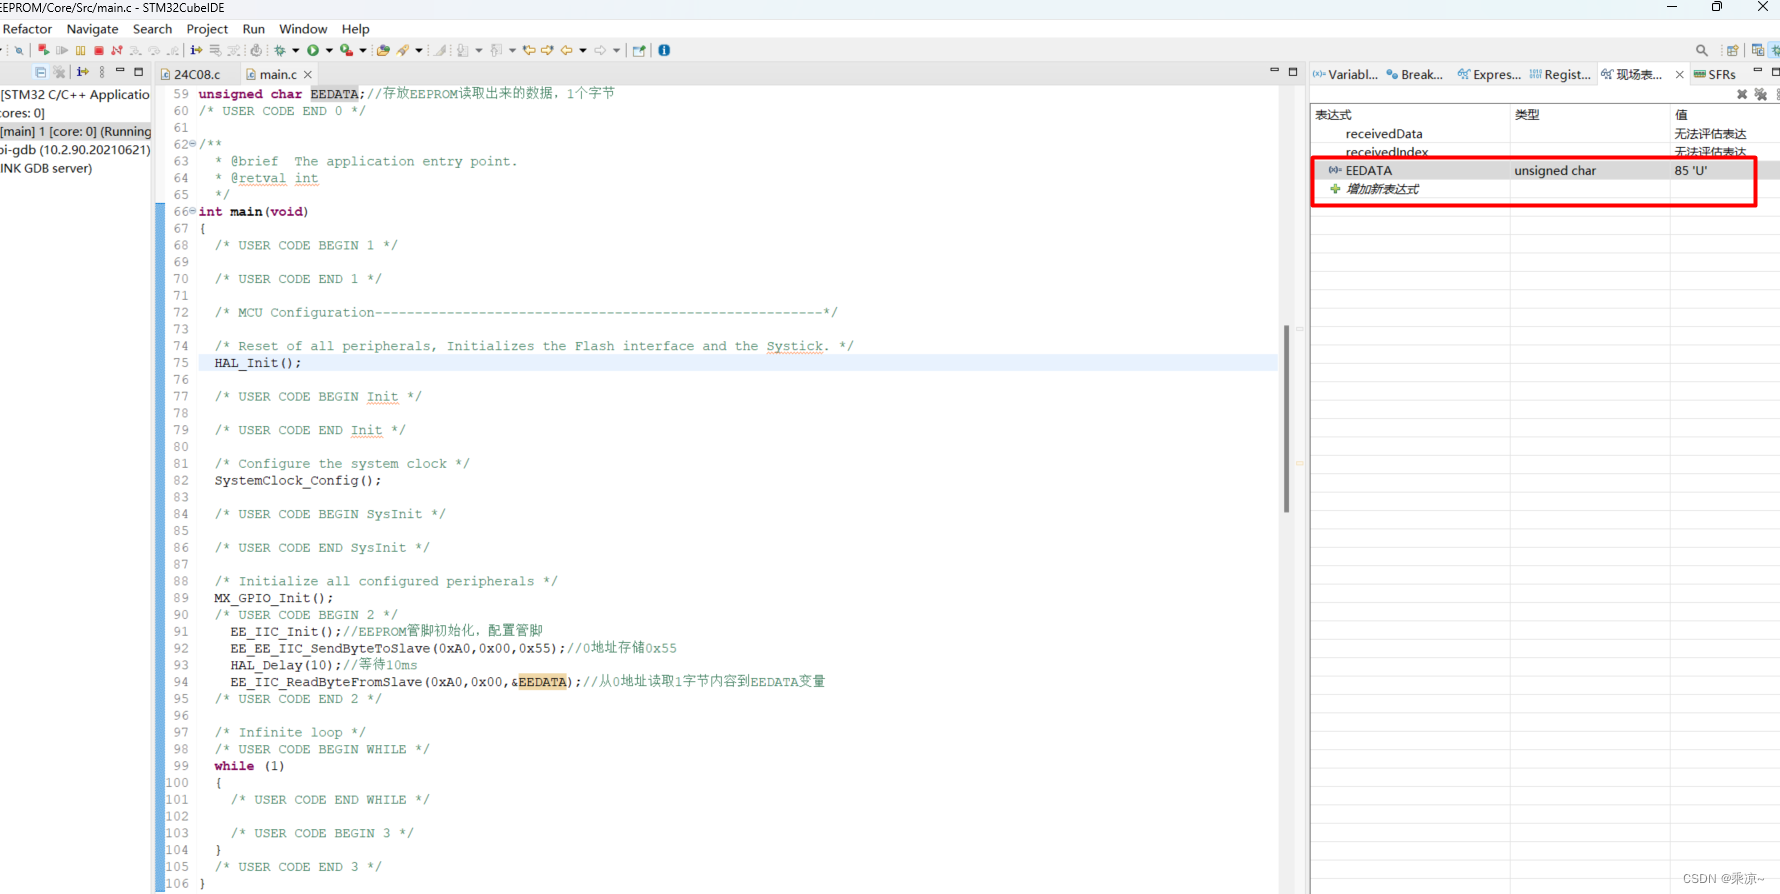Open the Registers view tab
Screen dimensions: 1780x894
coord(1560,74)
